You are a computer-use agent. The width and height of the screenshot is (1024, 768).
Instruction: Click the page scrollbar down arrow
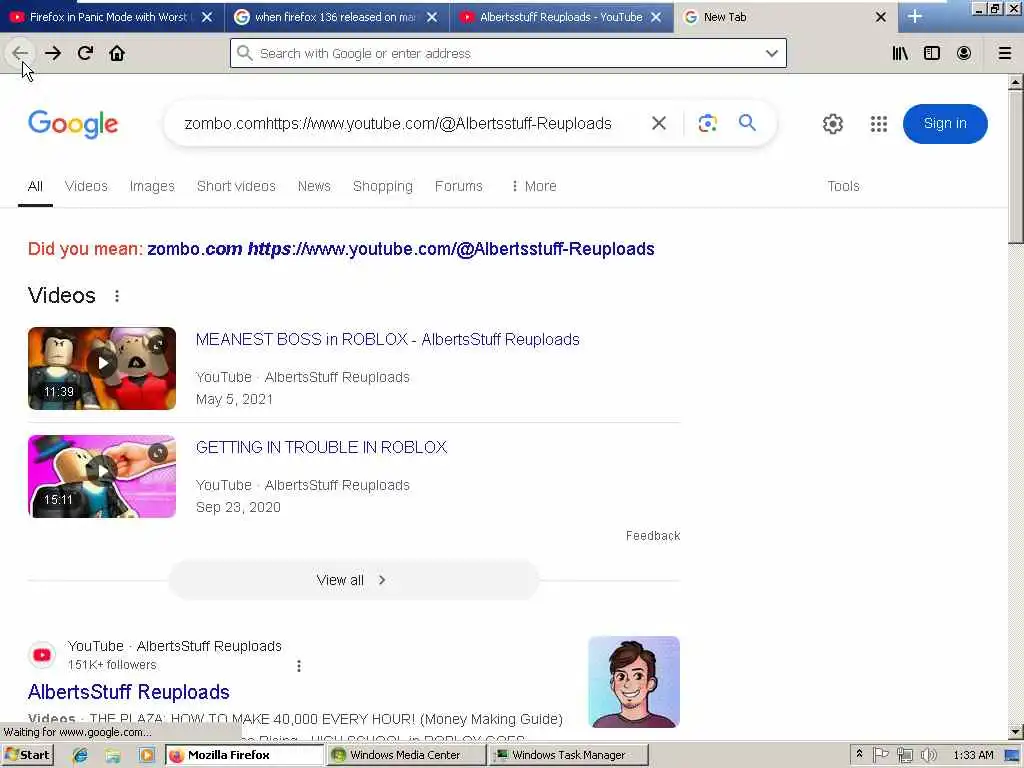(x=1016, y=732)
